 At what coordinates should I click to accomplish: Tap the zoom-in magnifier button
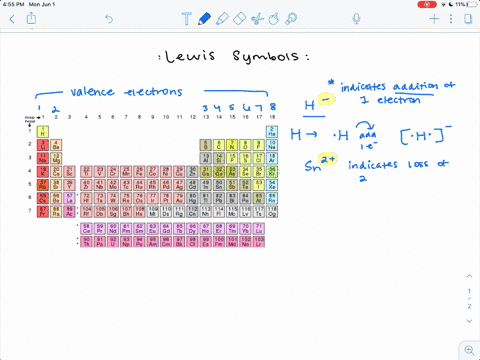[x=470, y=350]
